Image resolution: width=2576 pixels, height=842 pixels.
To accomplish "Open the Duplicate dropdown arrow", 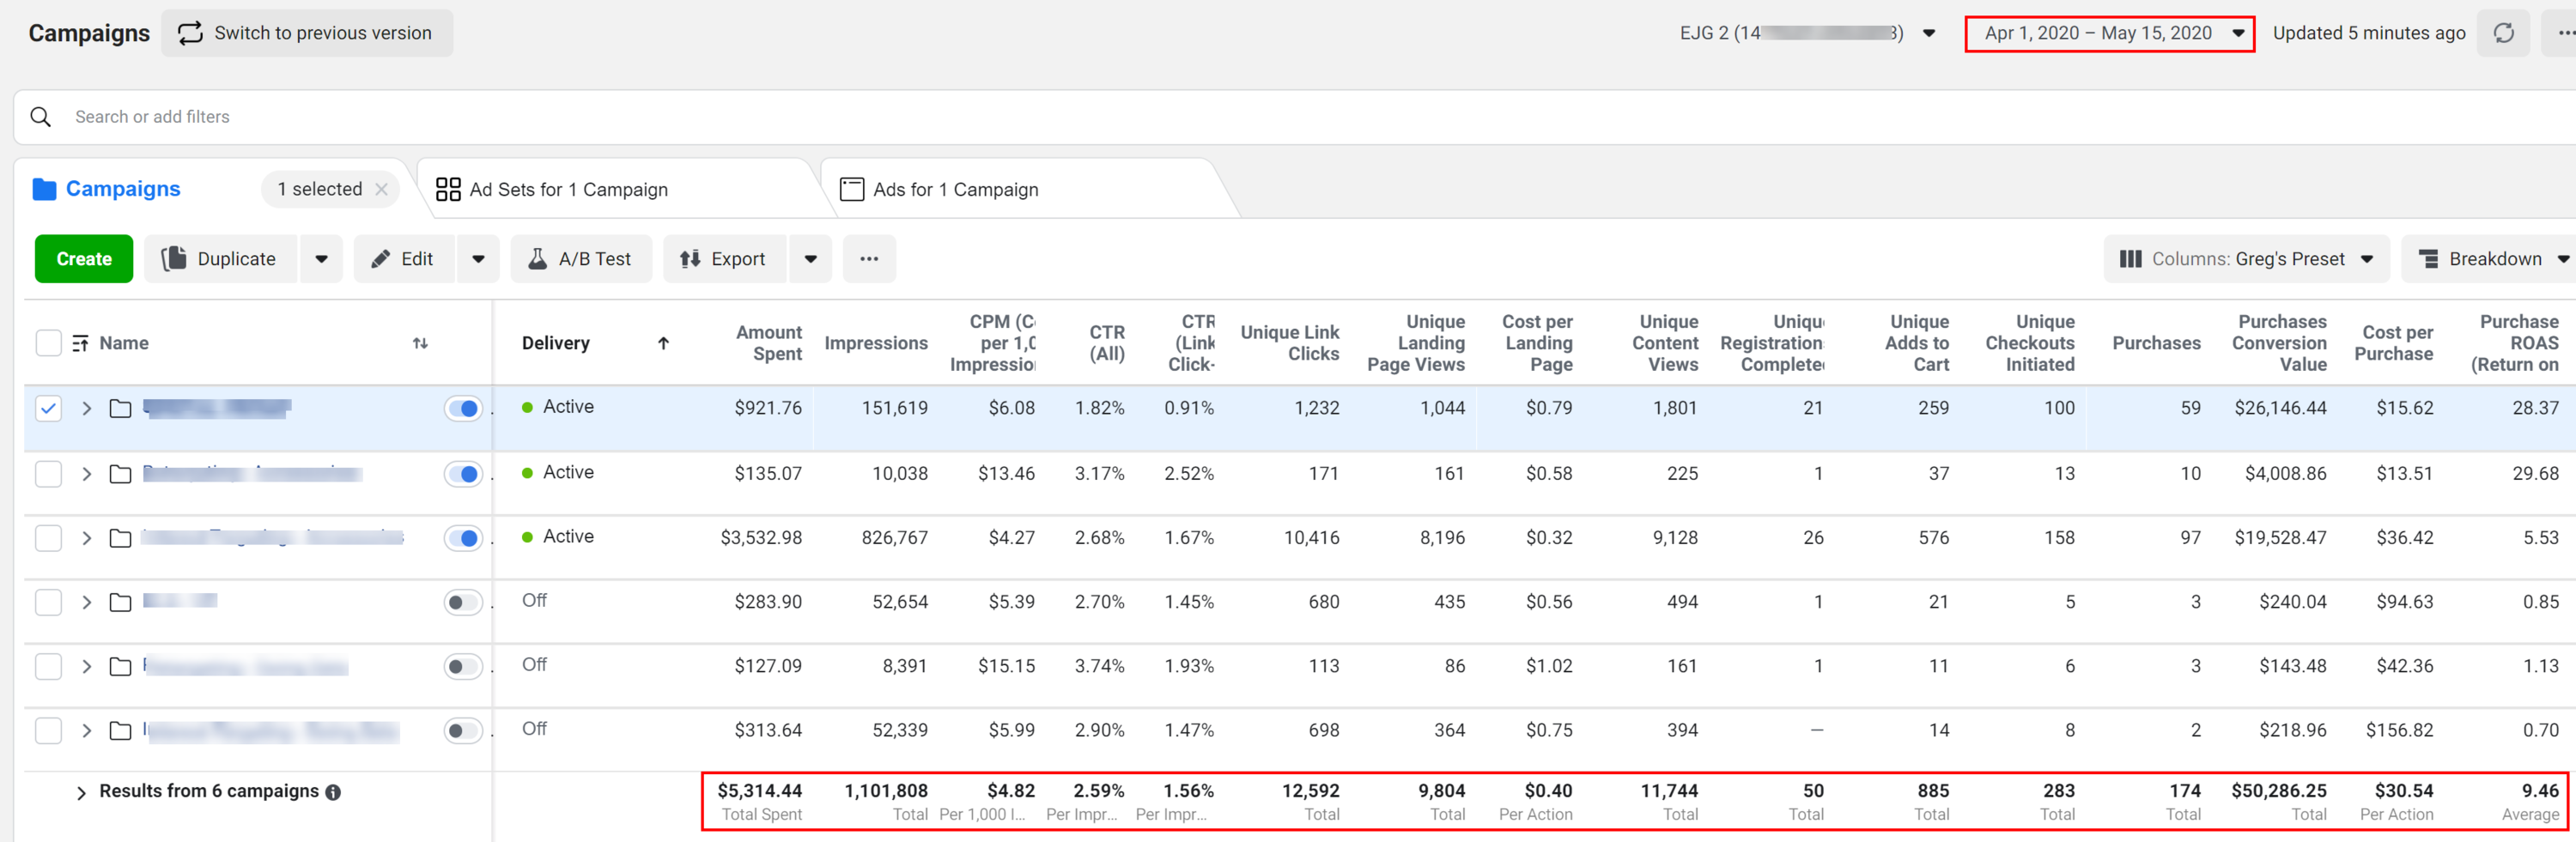I will [321, 259].
